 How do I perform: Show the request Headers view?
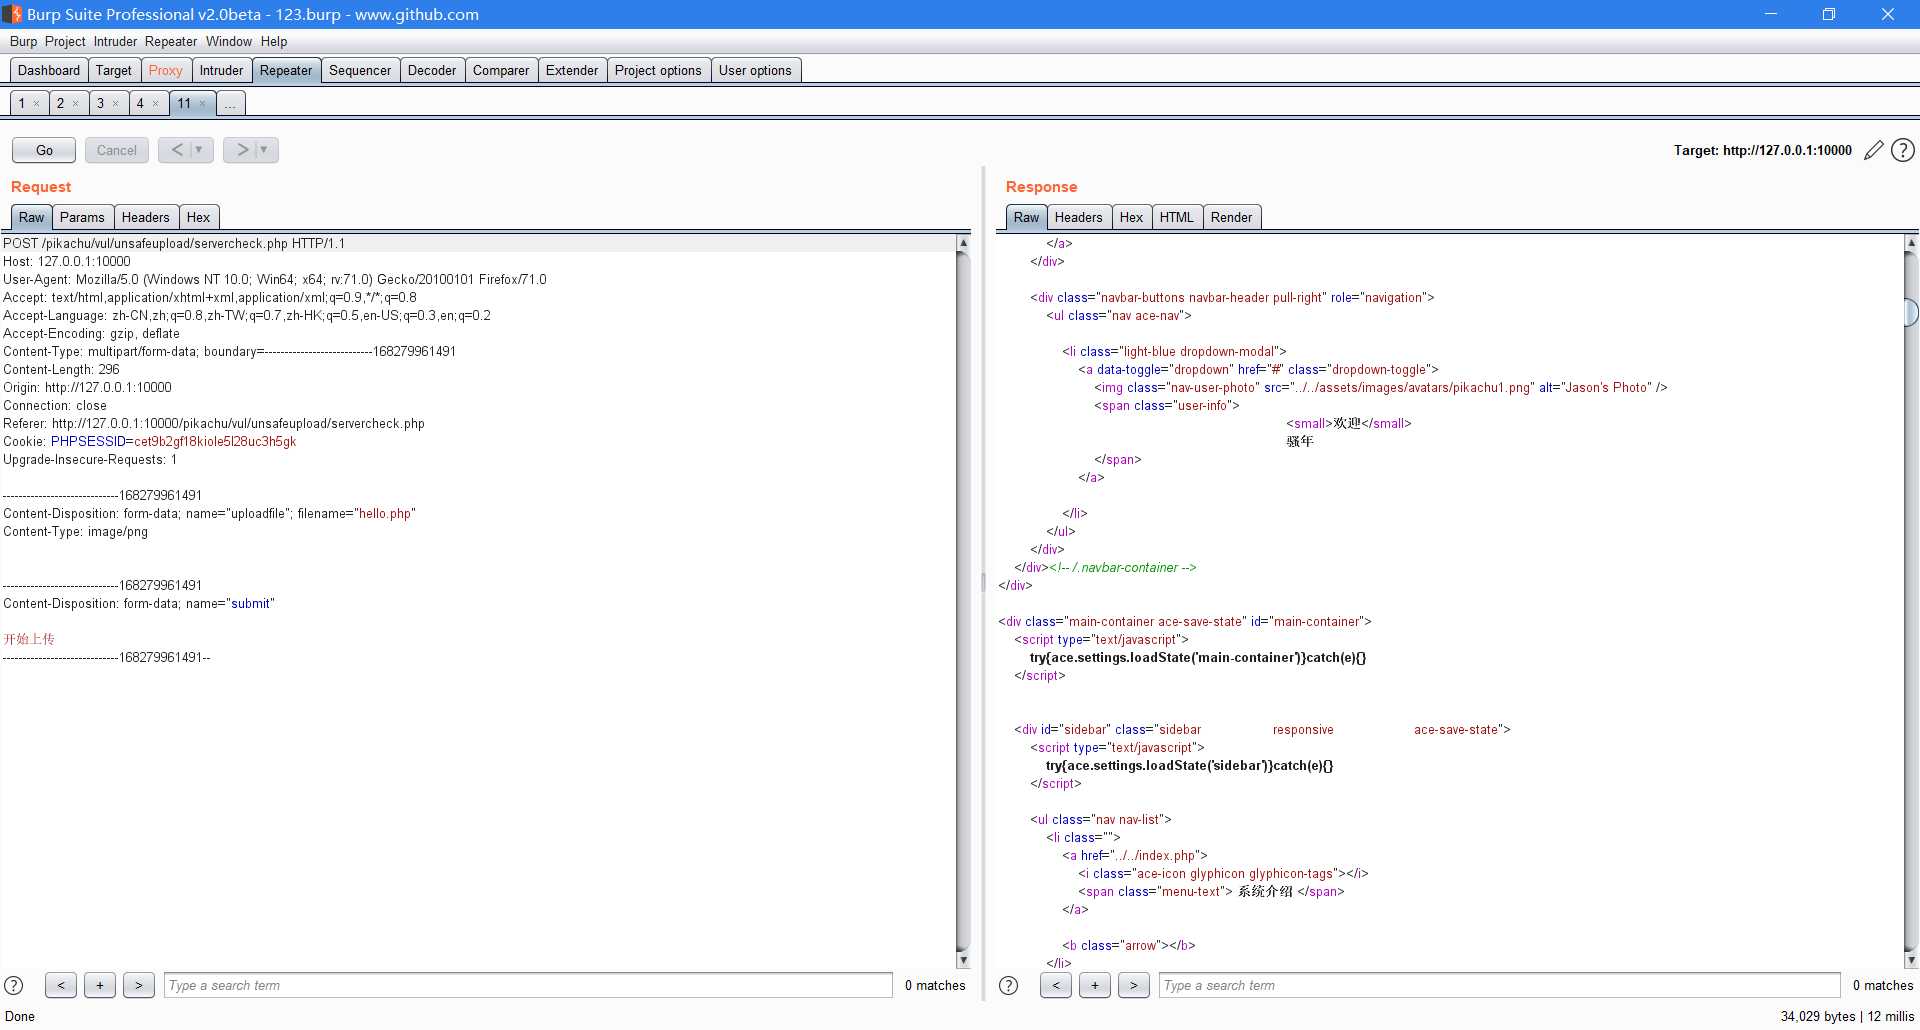click(146, 217)
